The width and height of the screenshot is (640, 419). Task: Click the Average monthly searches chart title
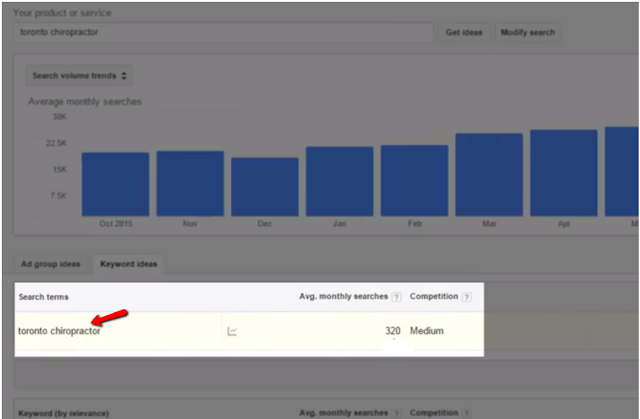point(85,102)
